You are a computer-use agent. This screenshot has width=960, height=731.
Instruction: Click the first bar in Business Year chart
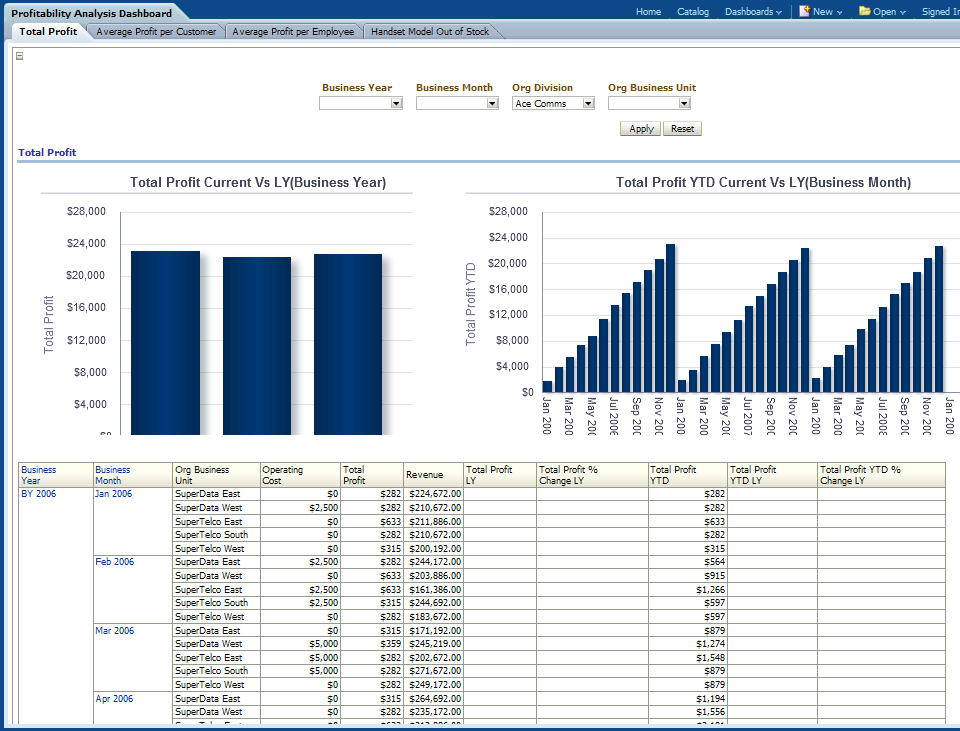(165, 343)
